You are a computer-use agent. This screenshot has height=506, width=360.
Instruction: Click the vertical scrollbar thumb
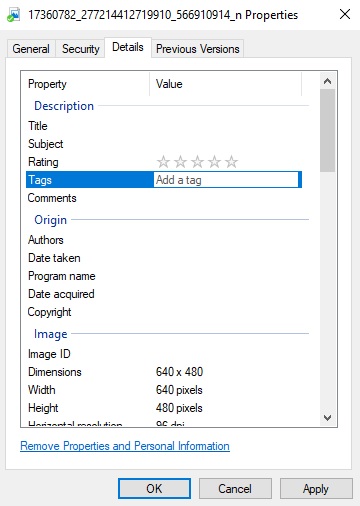point(327,130)
